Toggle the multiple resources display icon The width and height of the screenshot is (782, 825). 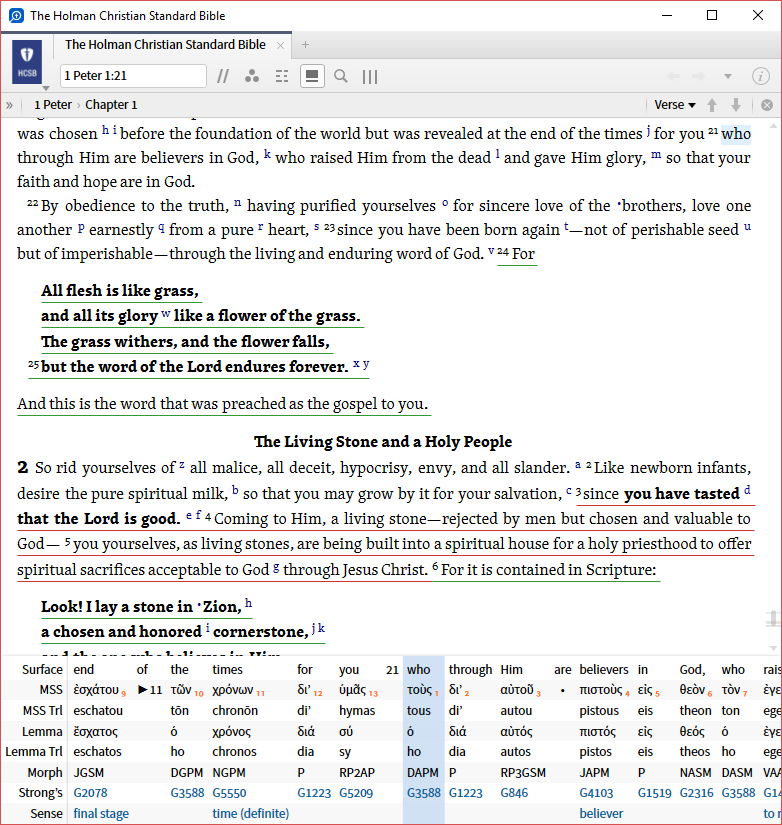pos(282,76)
